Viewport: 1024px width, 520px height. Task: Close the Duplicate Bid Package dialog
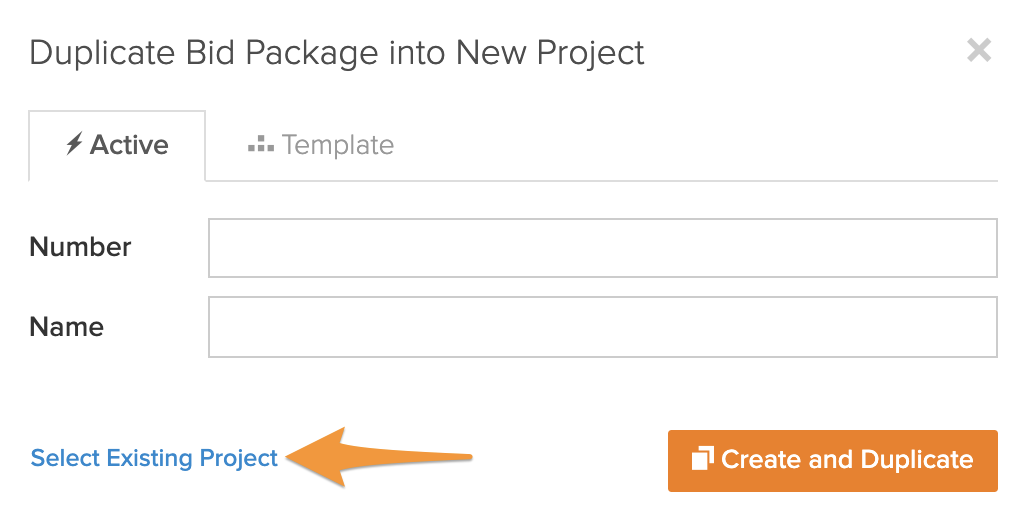pyautogui.click(x=979, y=51)
